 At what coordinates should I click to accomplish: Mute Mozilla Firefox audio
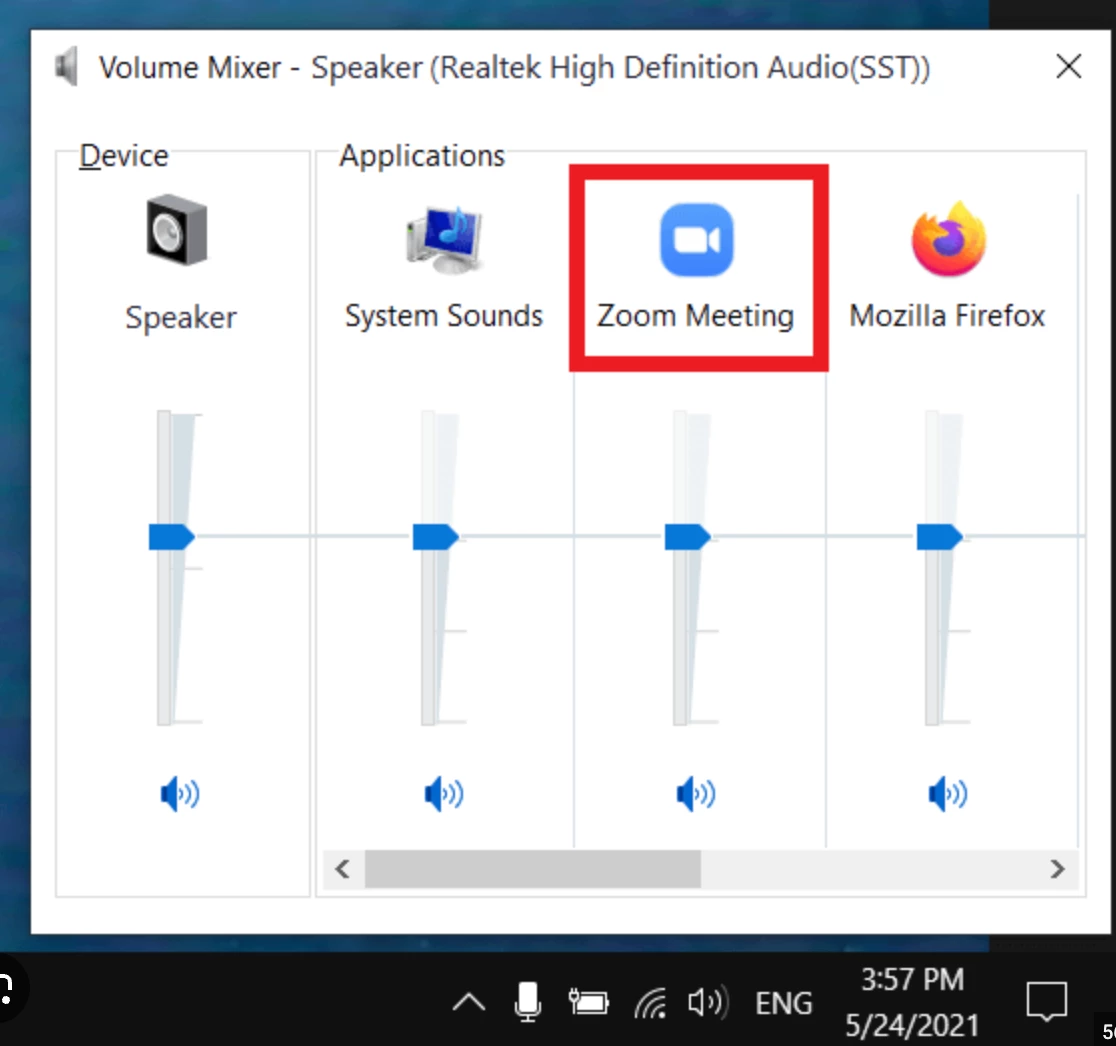(x=947, y=794)
